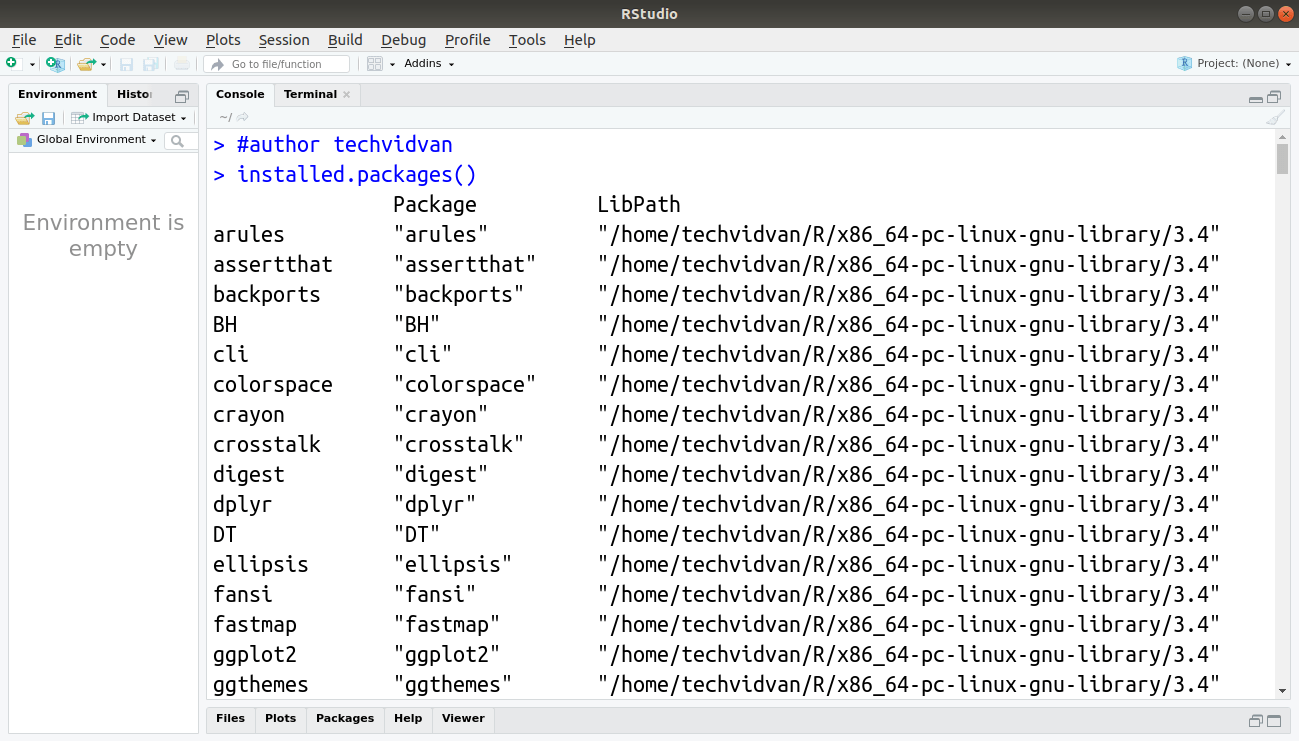Open the Create New Project icon
This screenshot has width=1299, height=741.
tap(55, 63)
